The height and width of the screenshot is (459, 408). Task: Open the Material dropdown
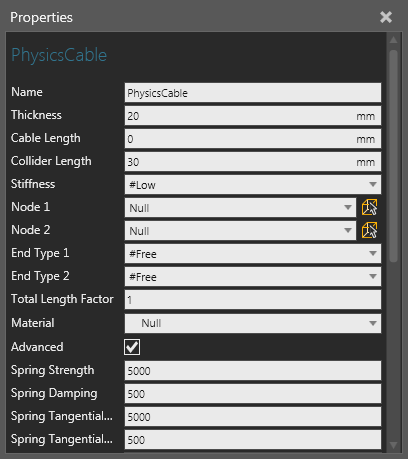[253, 323]
